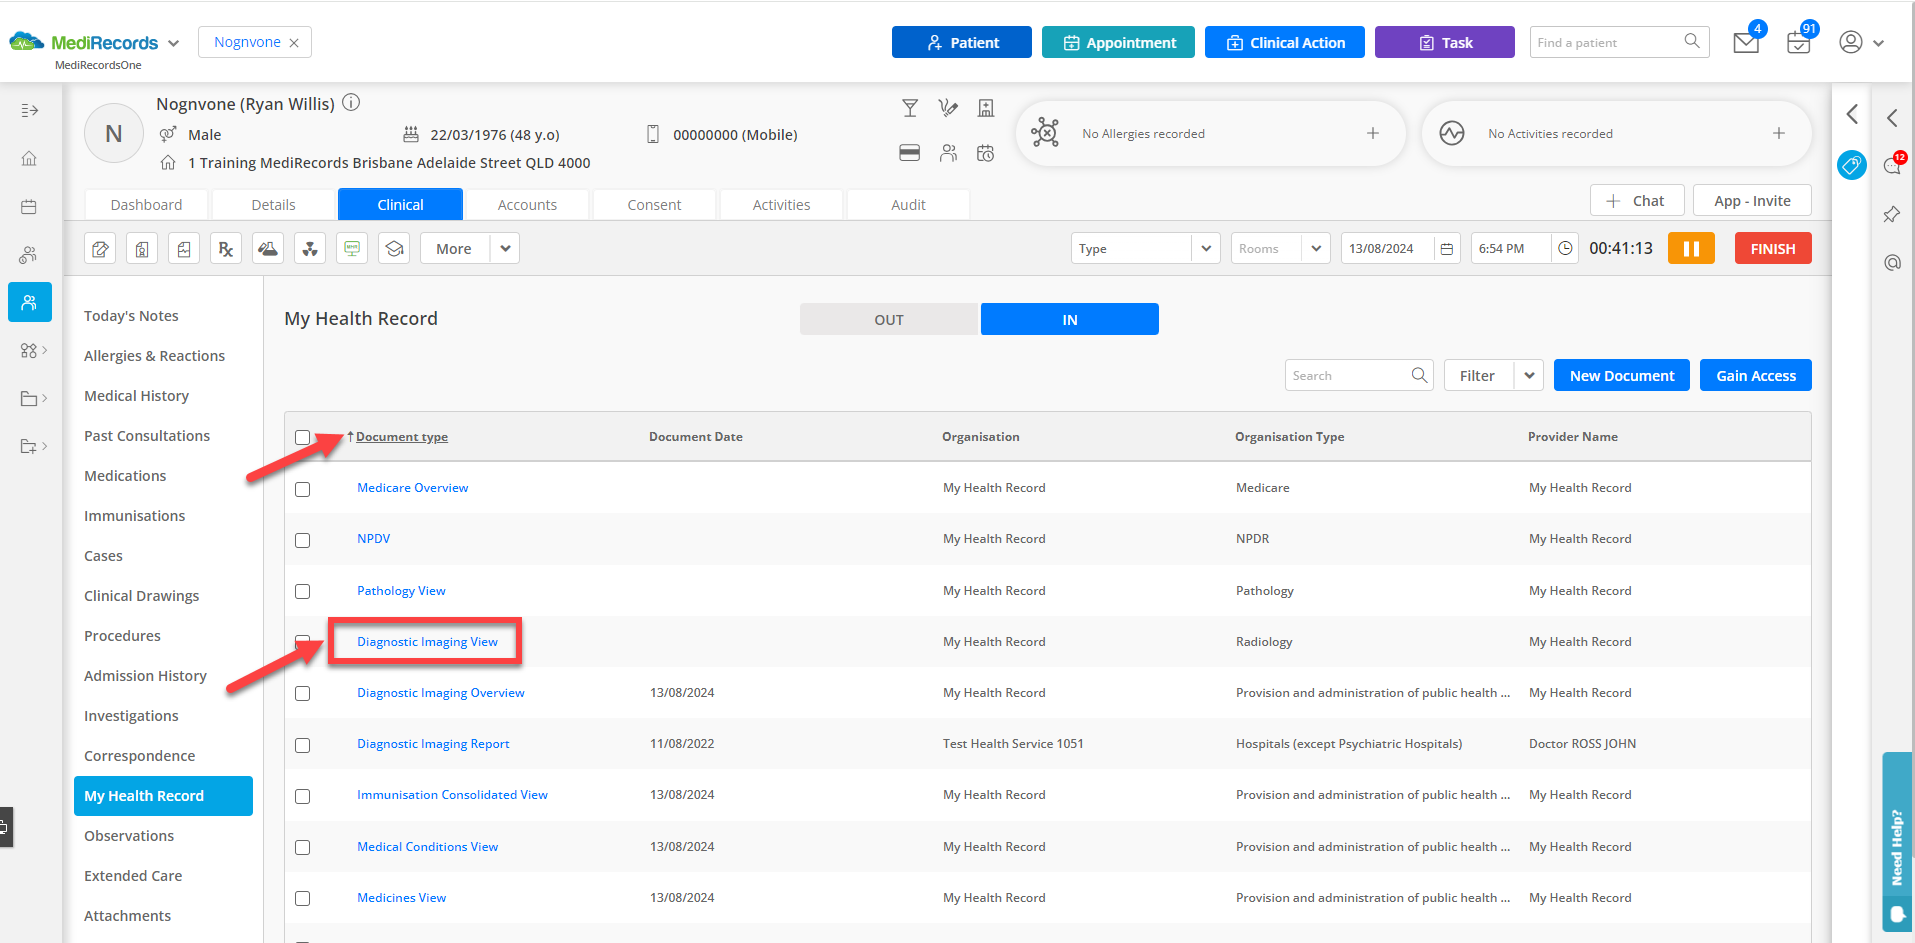The image size is (1915, 943).
Task: Click the patient info circle icon
Action: (x=351, y=103)
